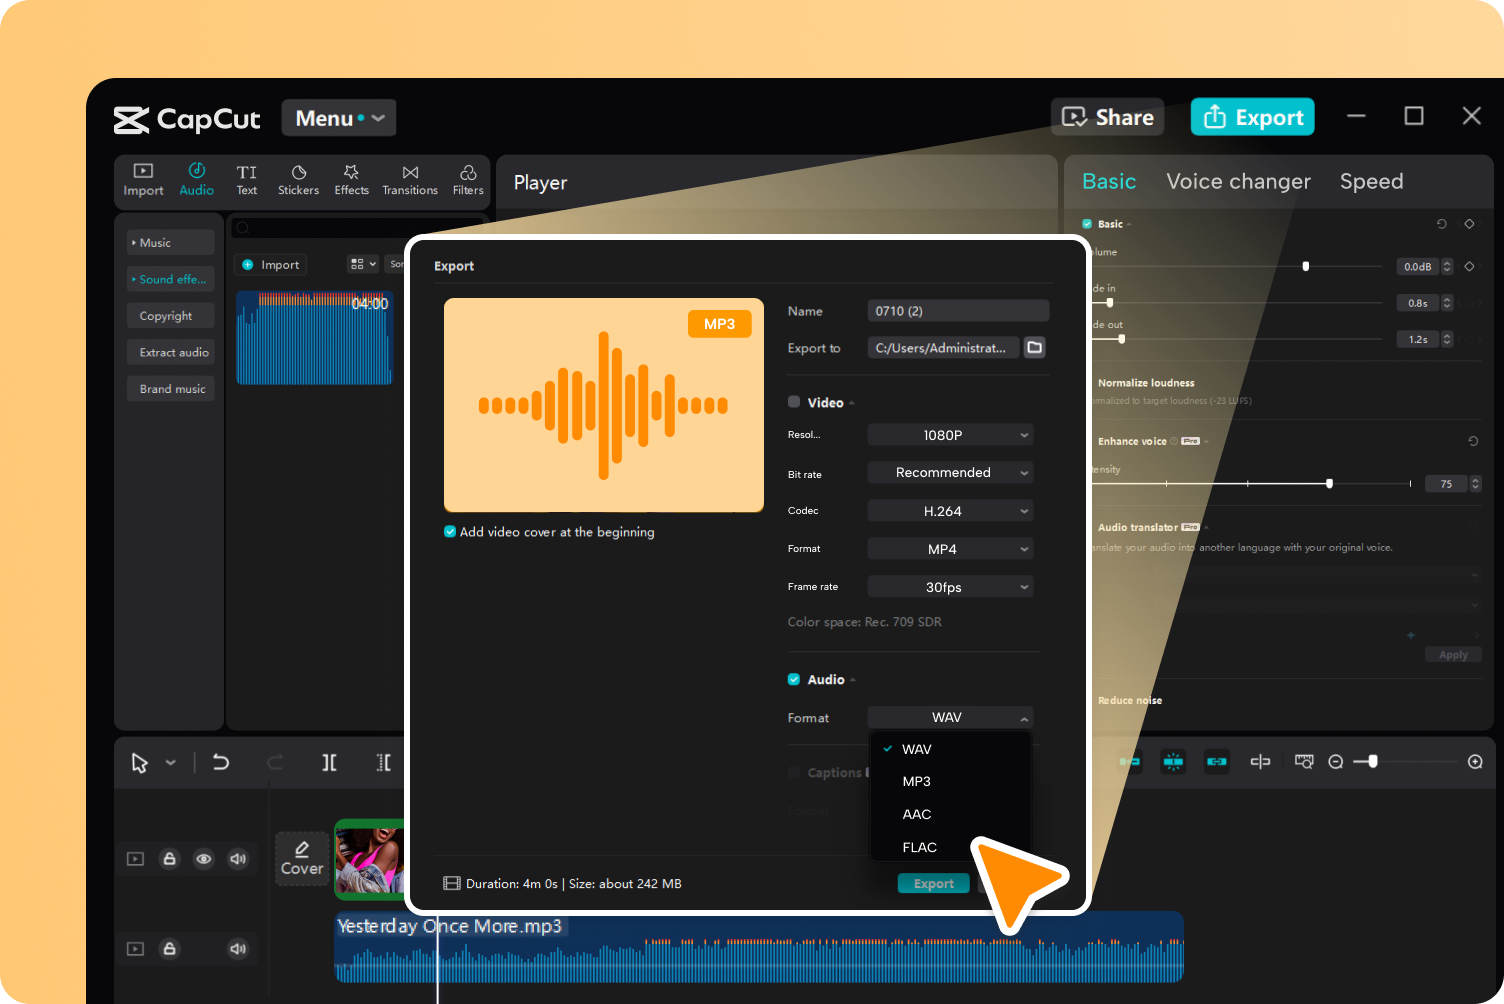1504x1004 pixels.
Task: Click the Share button at the top
Action: pyautogui.click(x=1107, y=117)
